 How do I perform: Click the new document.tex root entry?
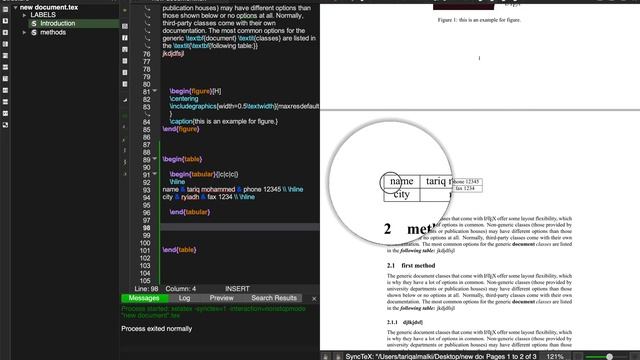(x=49, y=7)
